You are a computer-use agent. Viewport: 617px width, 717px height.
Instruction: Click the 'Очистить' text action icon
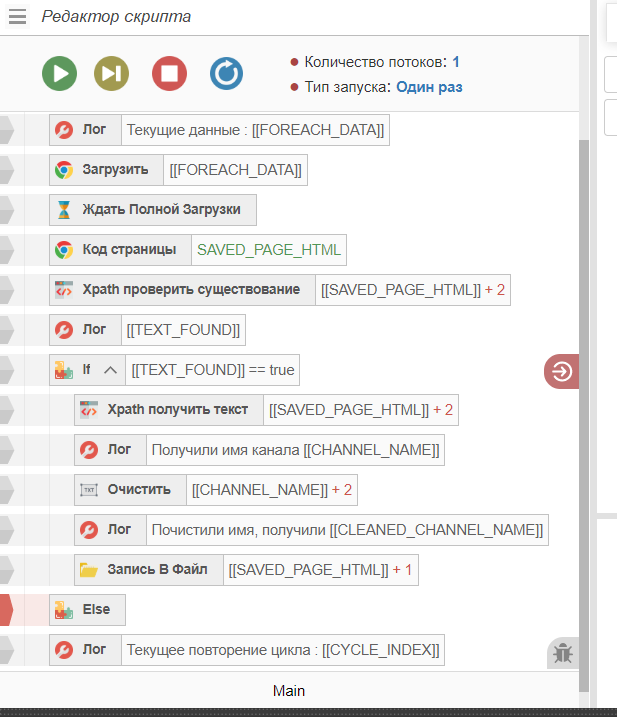click(88, 490)
